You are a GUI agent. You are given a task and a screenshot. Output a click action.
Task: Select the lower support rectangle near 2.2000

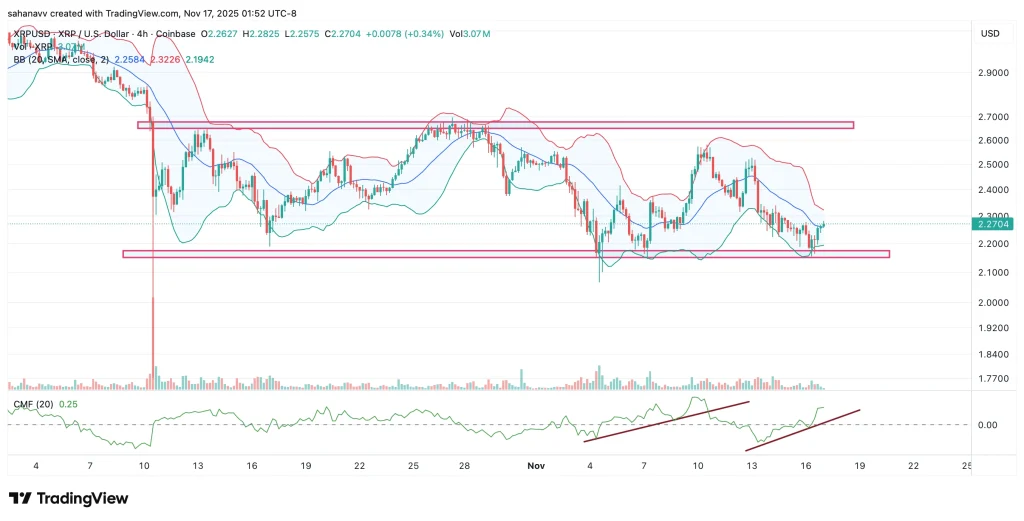[505, 254]
